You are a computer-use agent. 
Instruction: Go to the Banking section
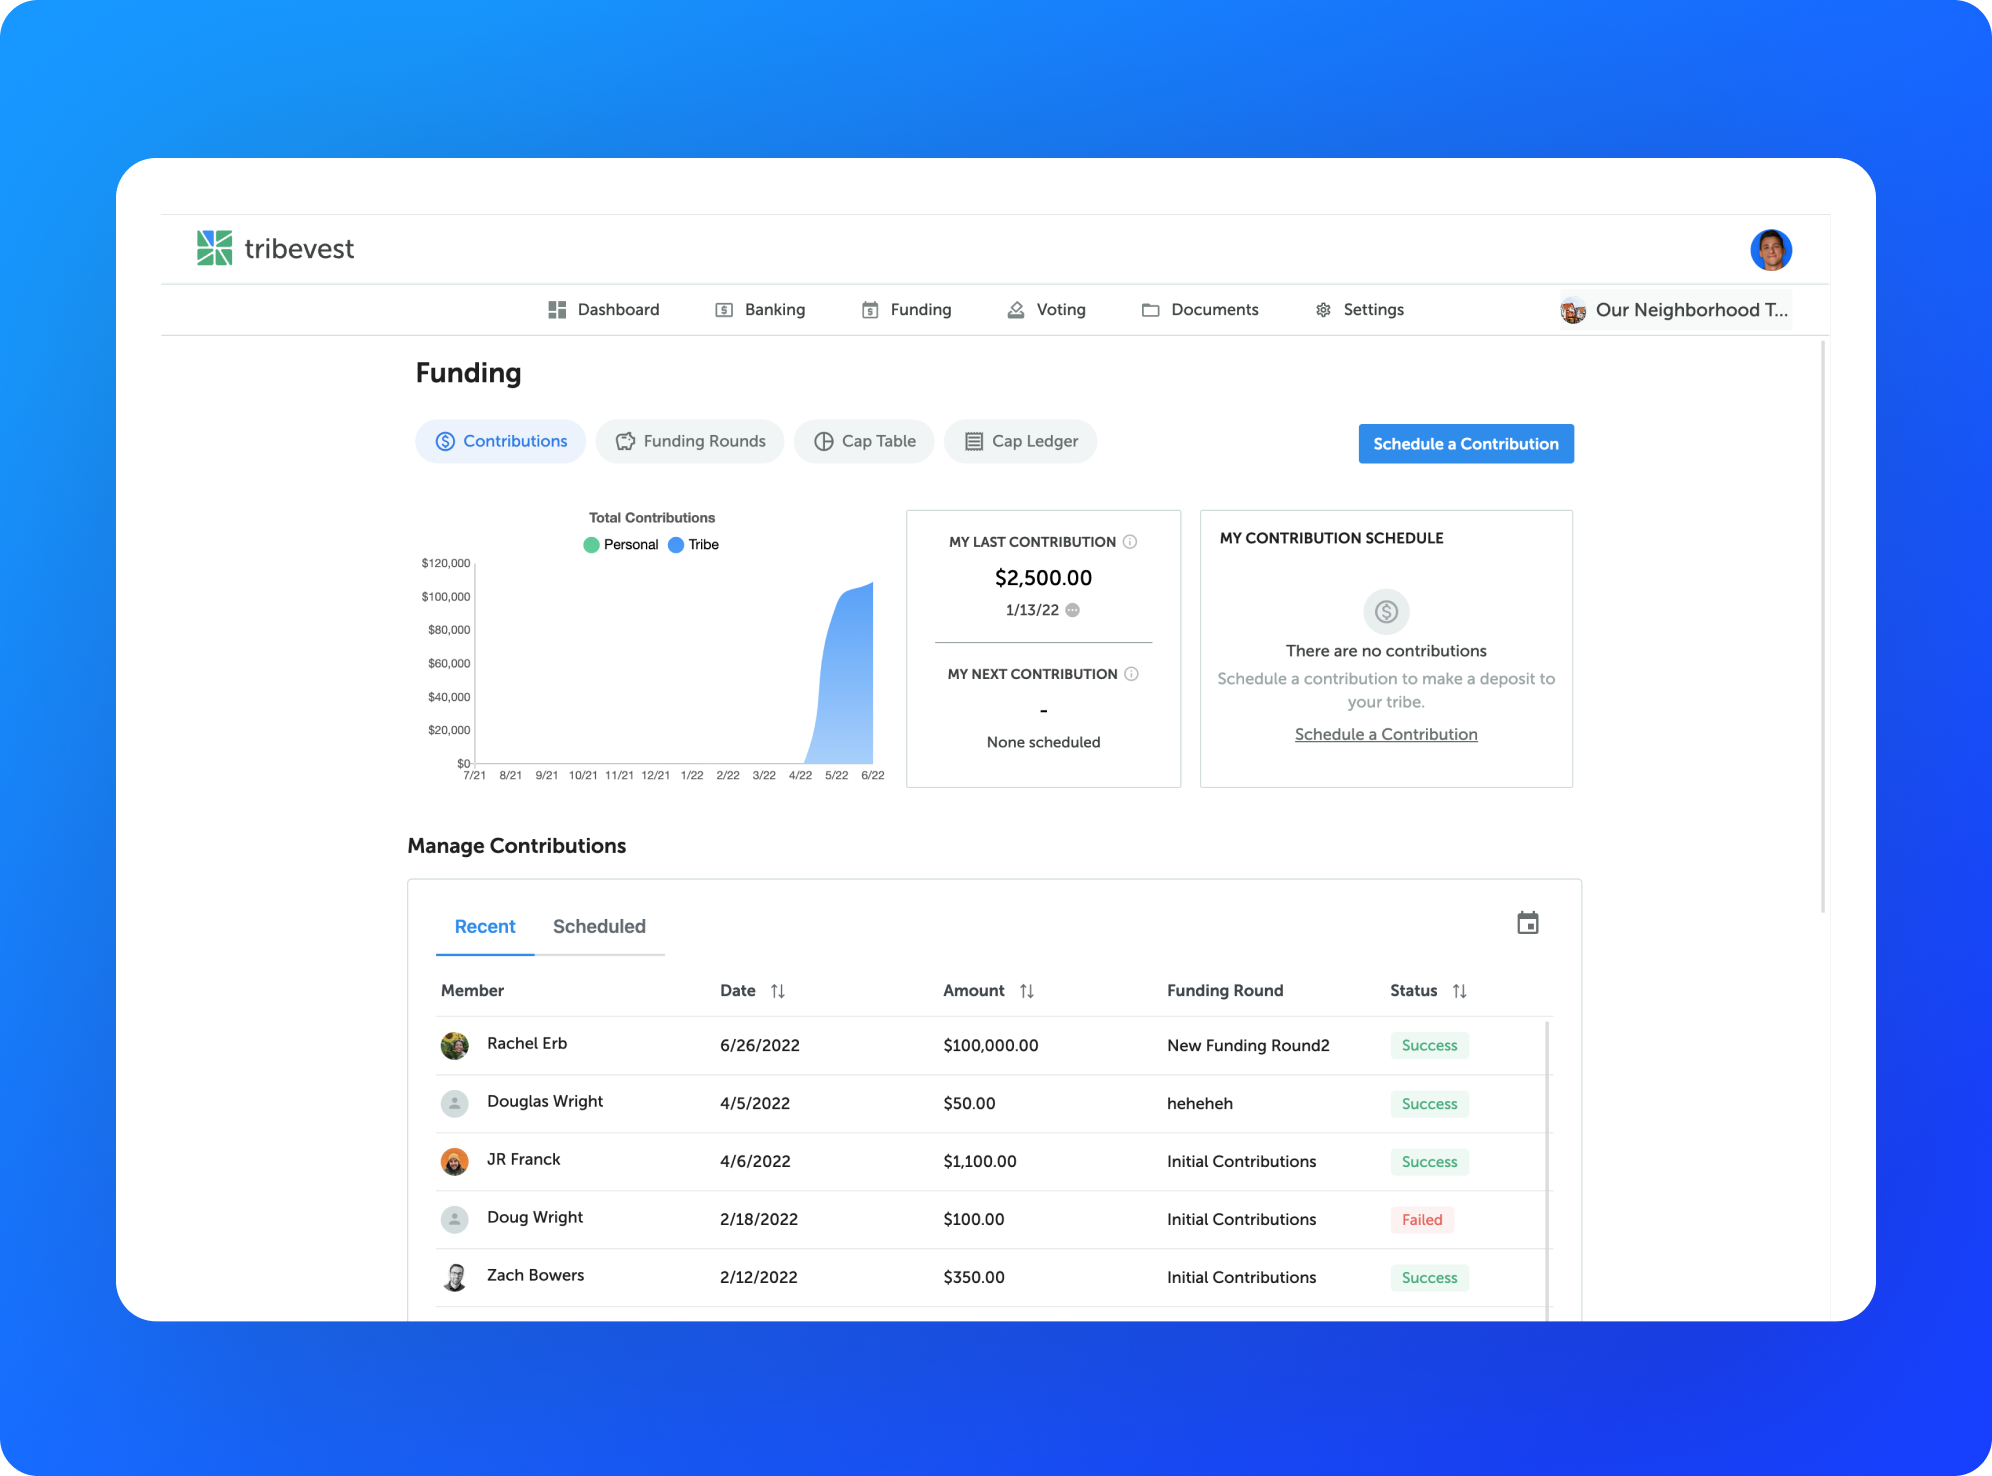pyautogui.click(x=760, y=310)
